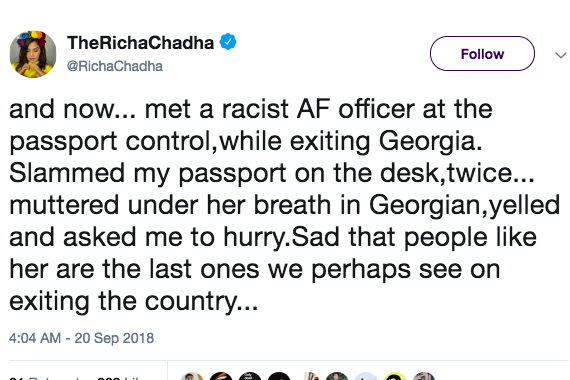Click the first liker avatar with orange background
570x380 pixels.
click(192, 376)
